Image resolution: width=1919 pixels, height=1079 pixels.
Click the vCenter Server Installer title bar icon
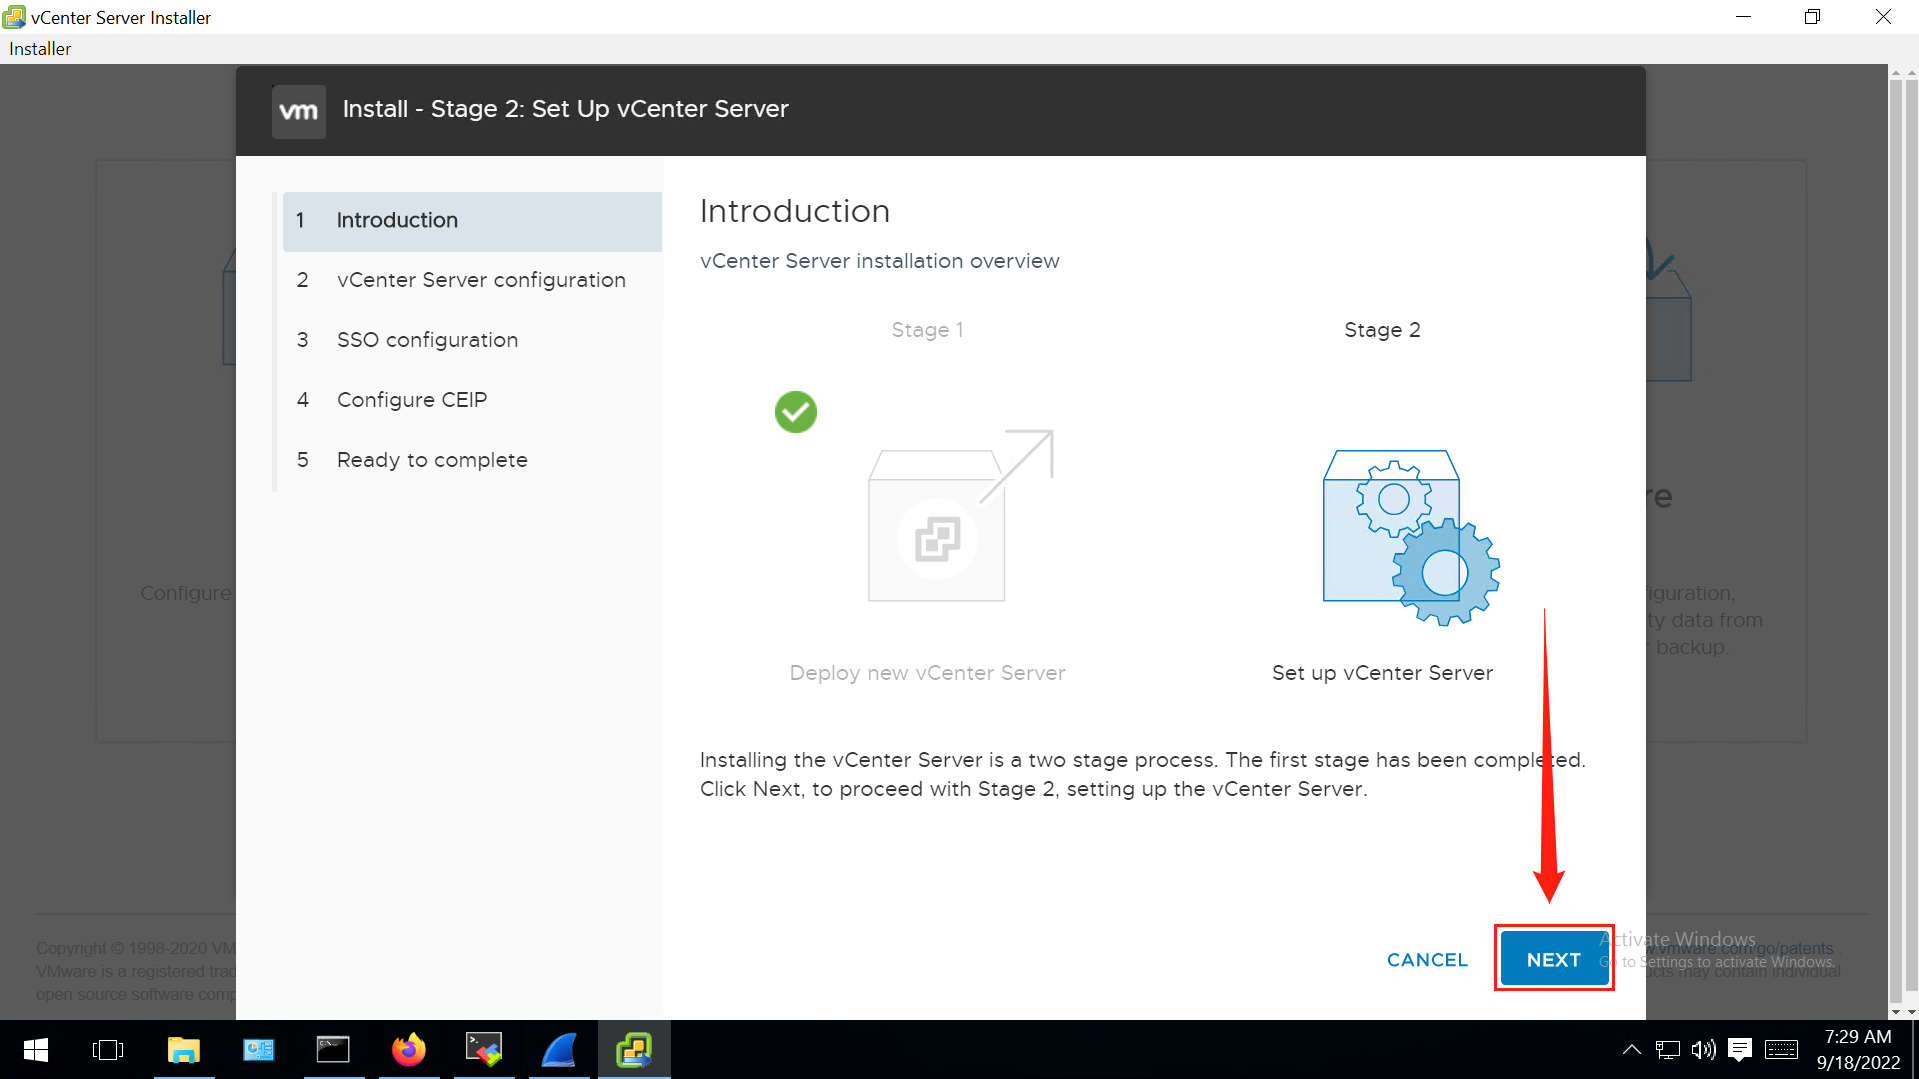coord(14,17)
